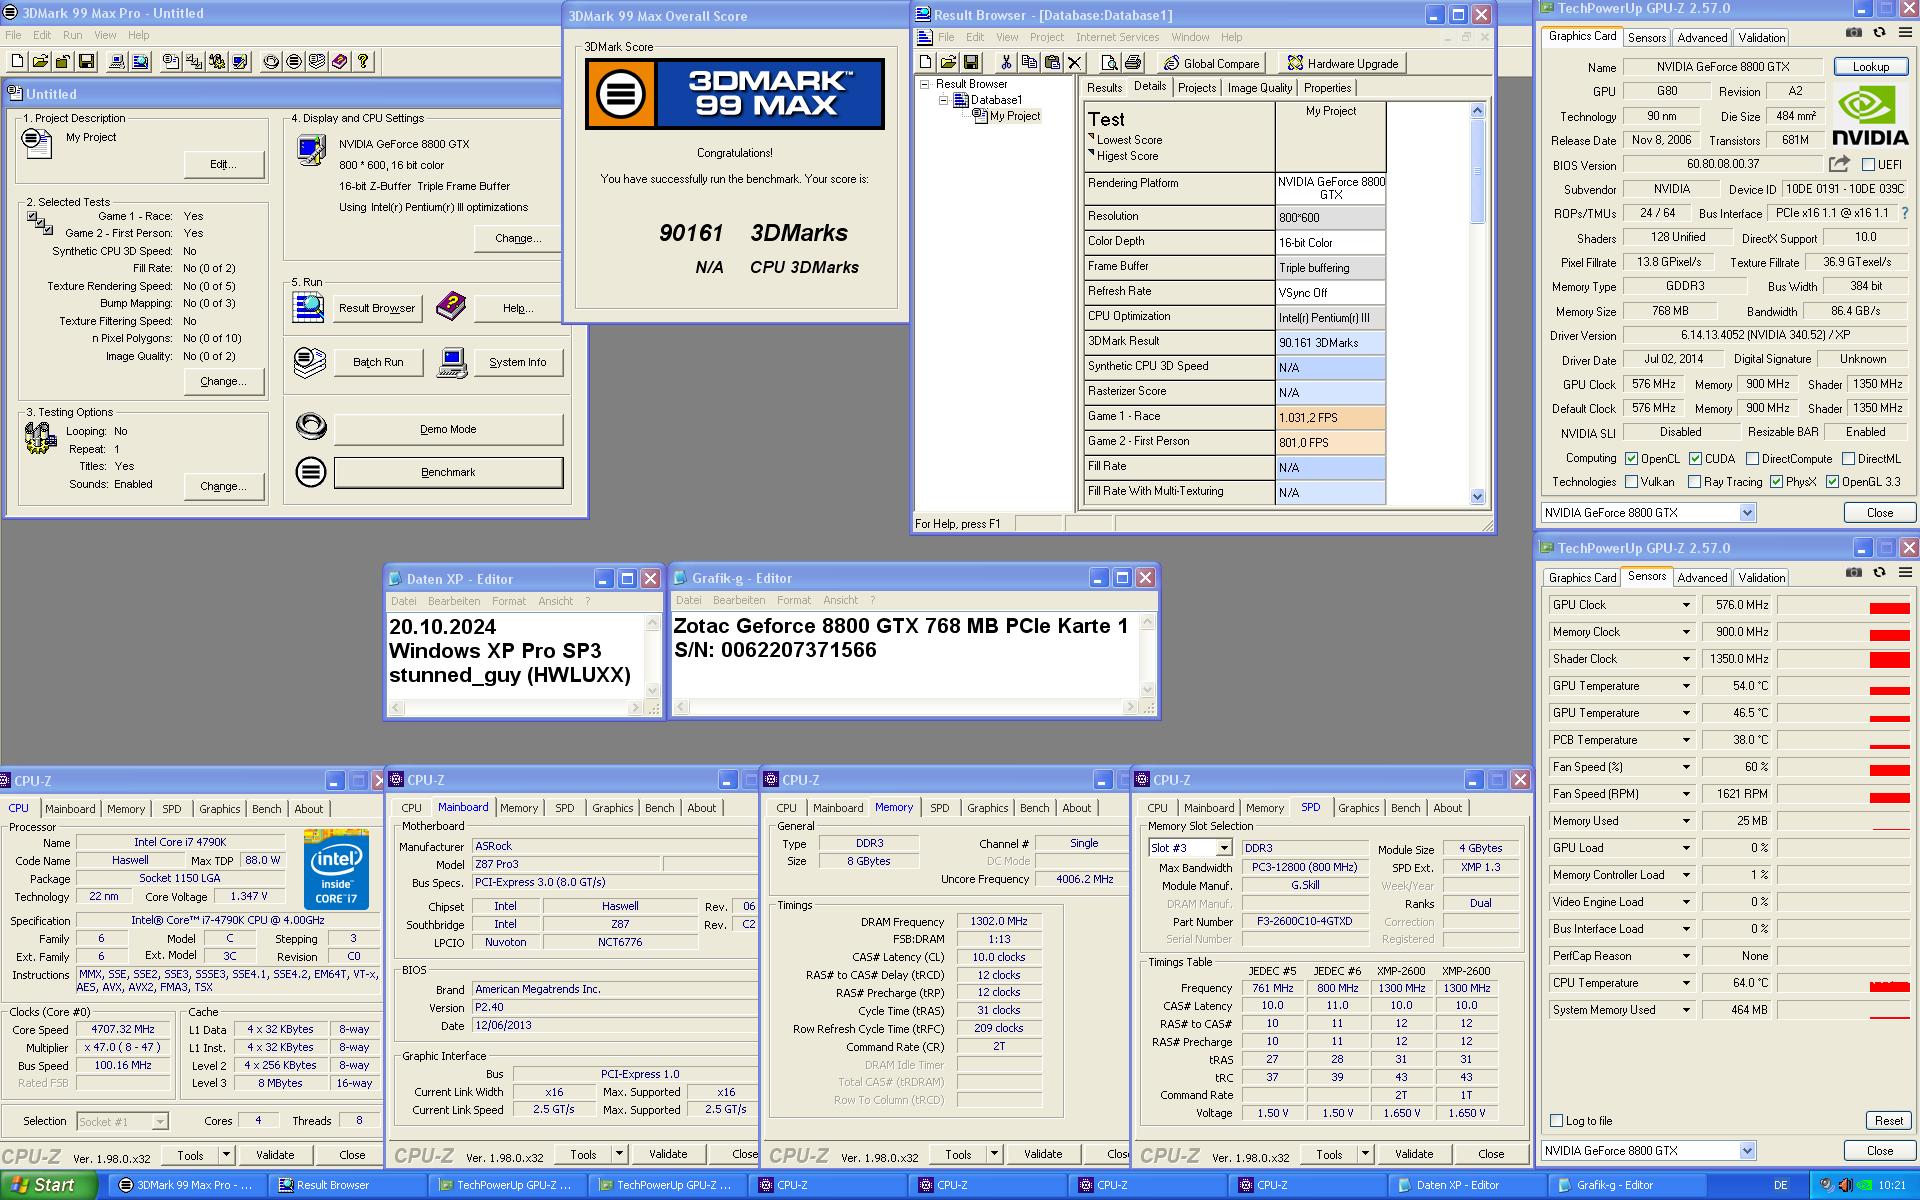Click the open folder icon in Result Browser
The width and height of the screenshot is (1920, 1200).
click(x=948, y=62)
